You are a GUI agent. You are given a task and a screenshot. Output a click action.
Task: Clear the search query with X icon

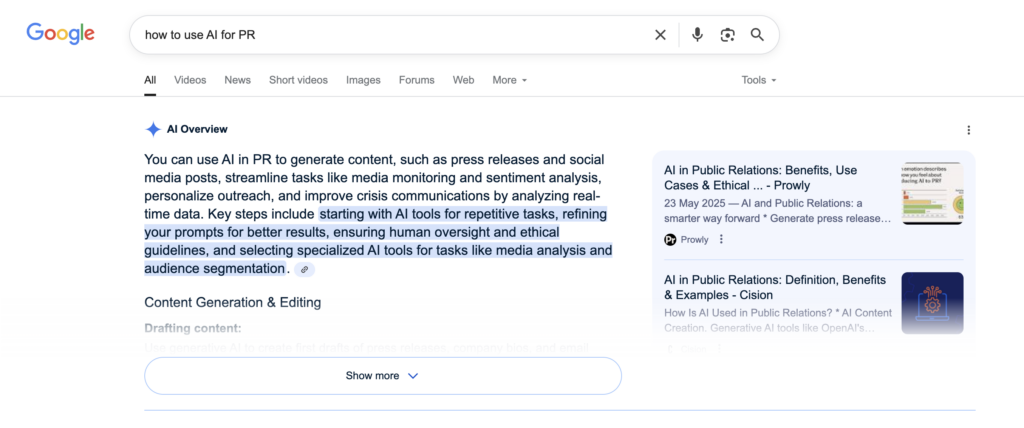coord(660,35)
